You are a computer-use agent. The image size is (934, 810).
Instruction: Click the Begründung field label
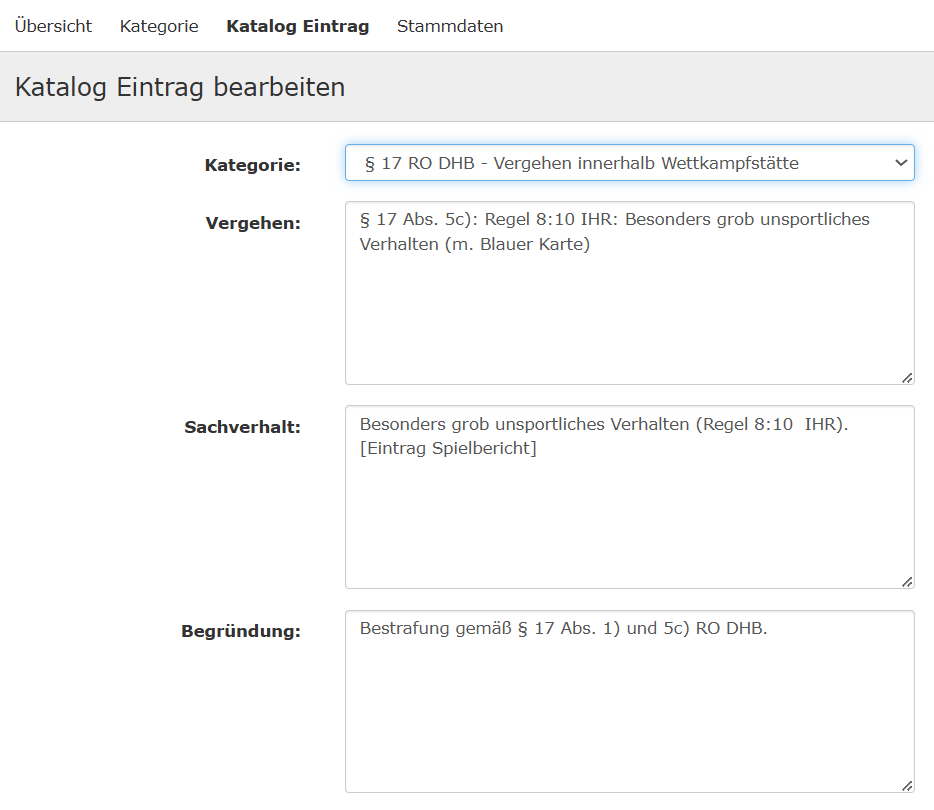point(241,631)
